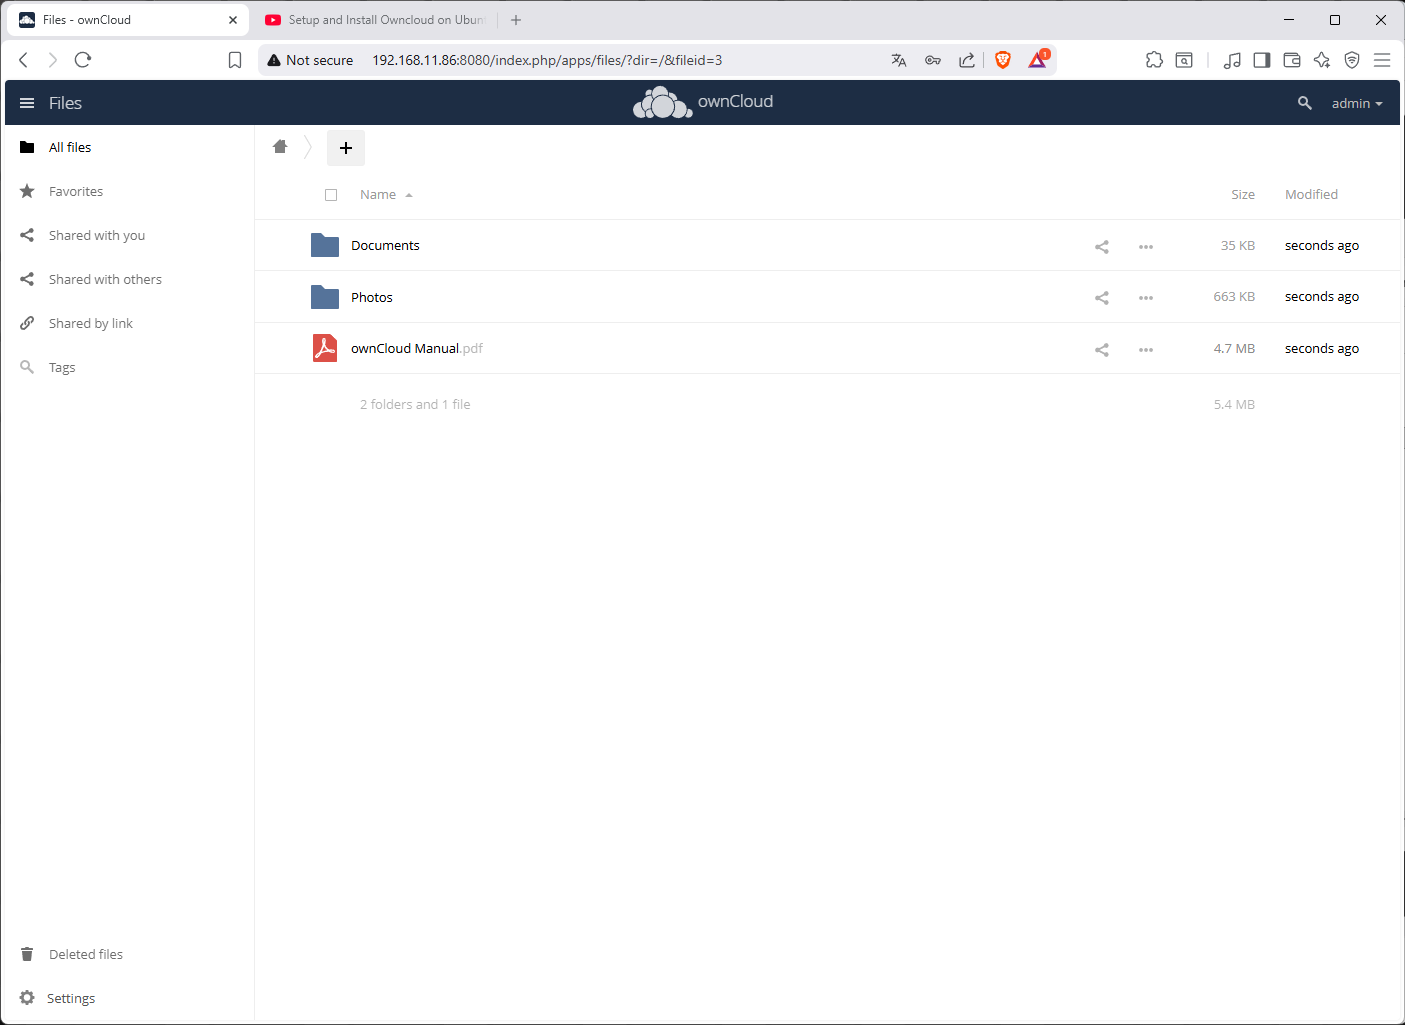The image size is (1405, 1025).
Task: Open the Photos folder
Action: coord(371,297)
